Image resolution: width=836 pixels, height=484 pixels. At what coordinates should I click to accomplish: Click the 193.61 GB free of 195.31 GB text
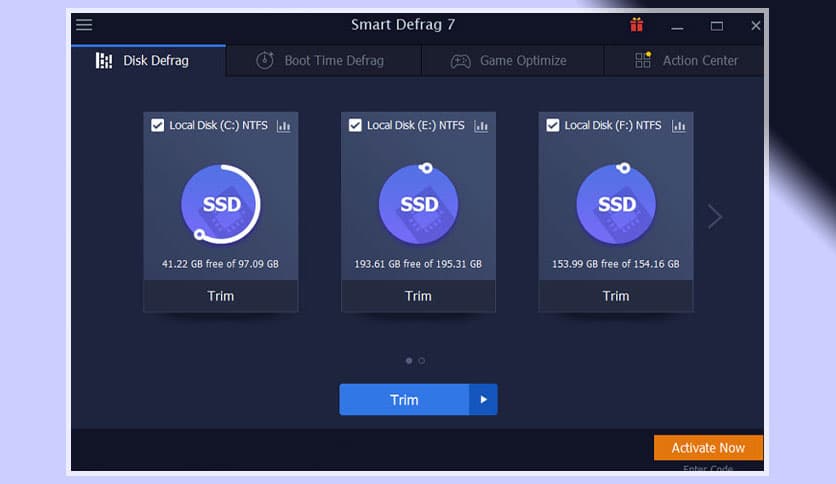tap(418, 264)
